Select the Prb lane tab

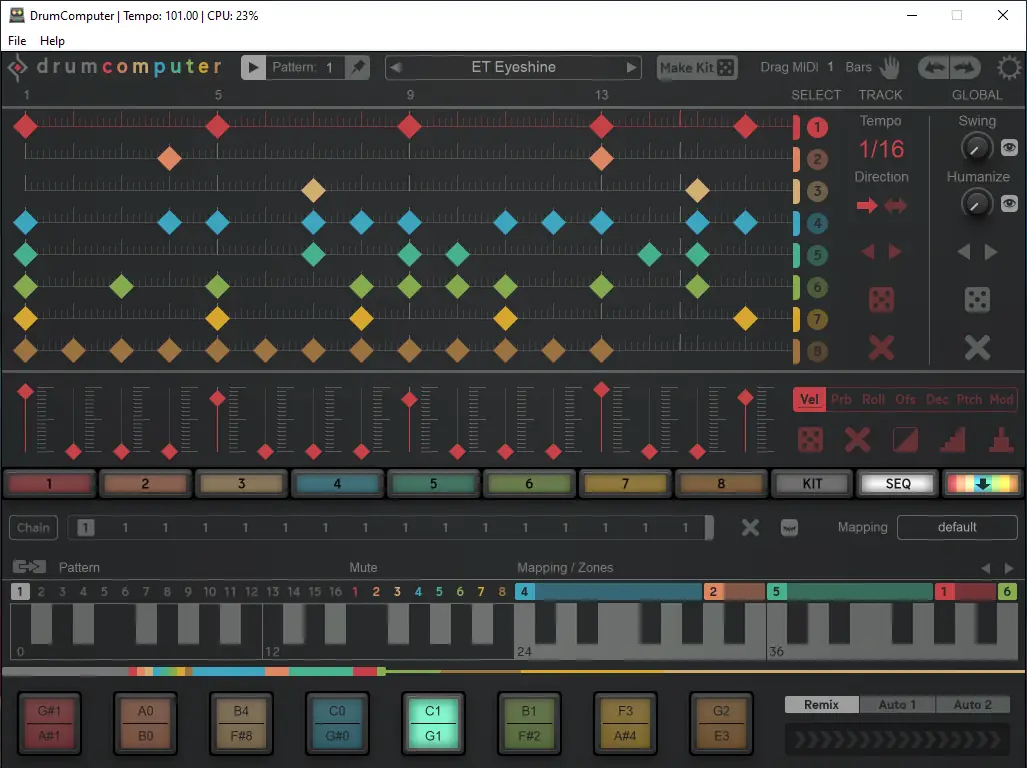click(x=841, y=399)
